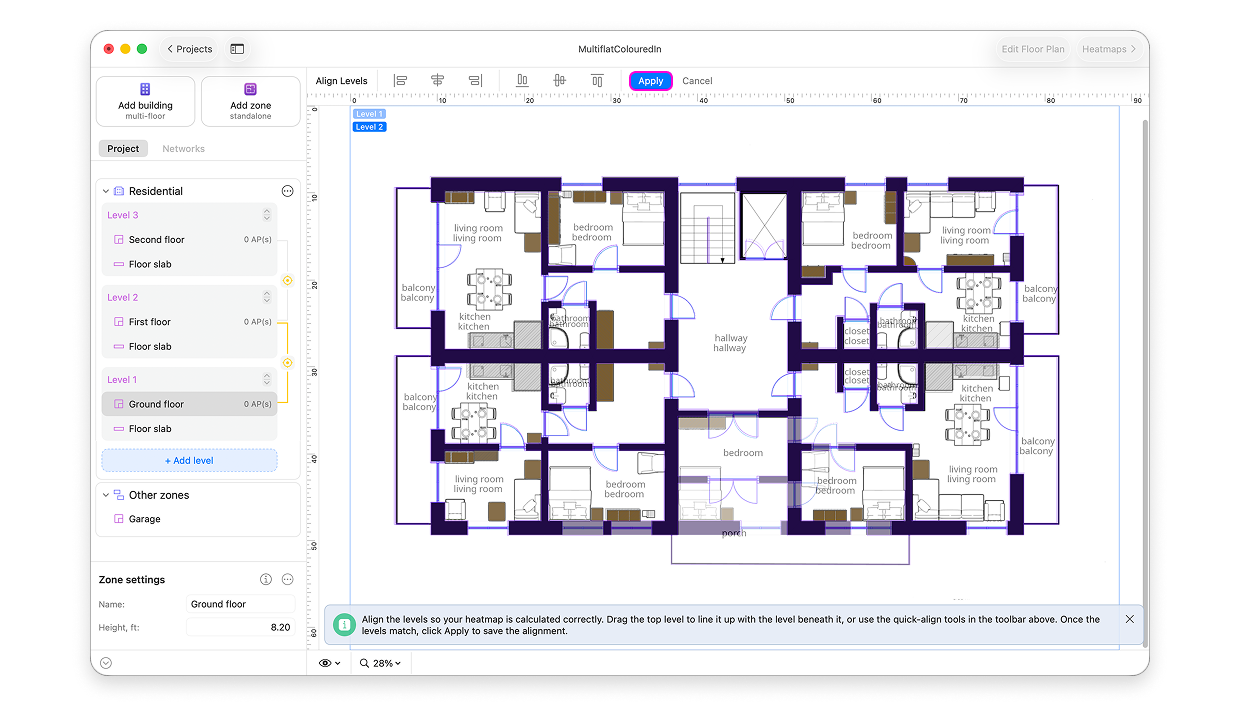Image resolution: width=1240 pixels, height=708 pixels.
Task: Cancel the level alignment
Action: tap(697, 81)
